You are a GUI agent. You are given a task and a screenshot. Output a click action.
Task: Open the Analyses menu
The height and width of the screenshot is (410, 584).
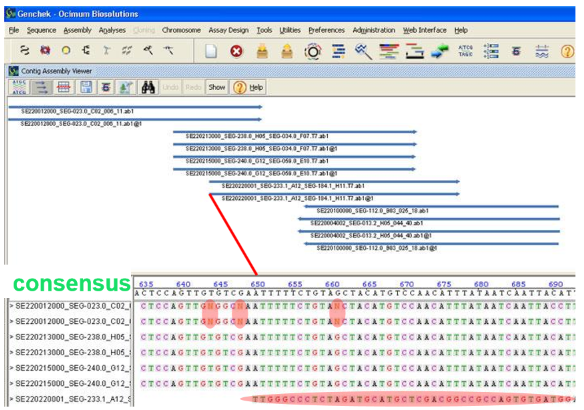pyautogui.click(x=112, y=30)
